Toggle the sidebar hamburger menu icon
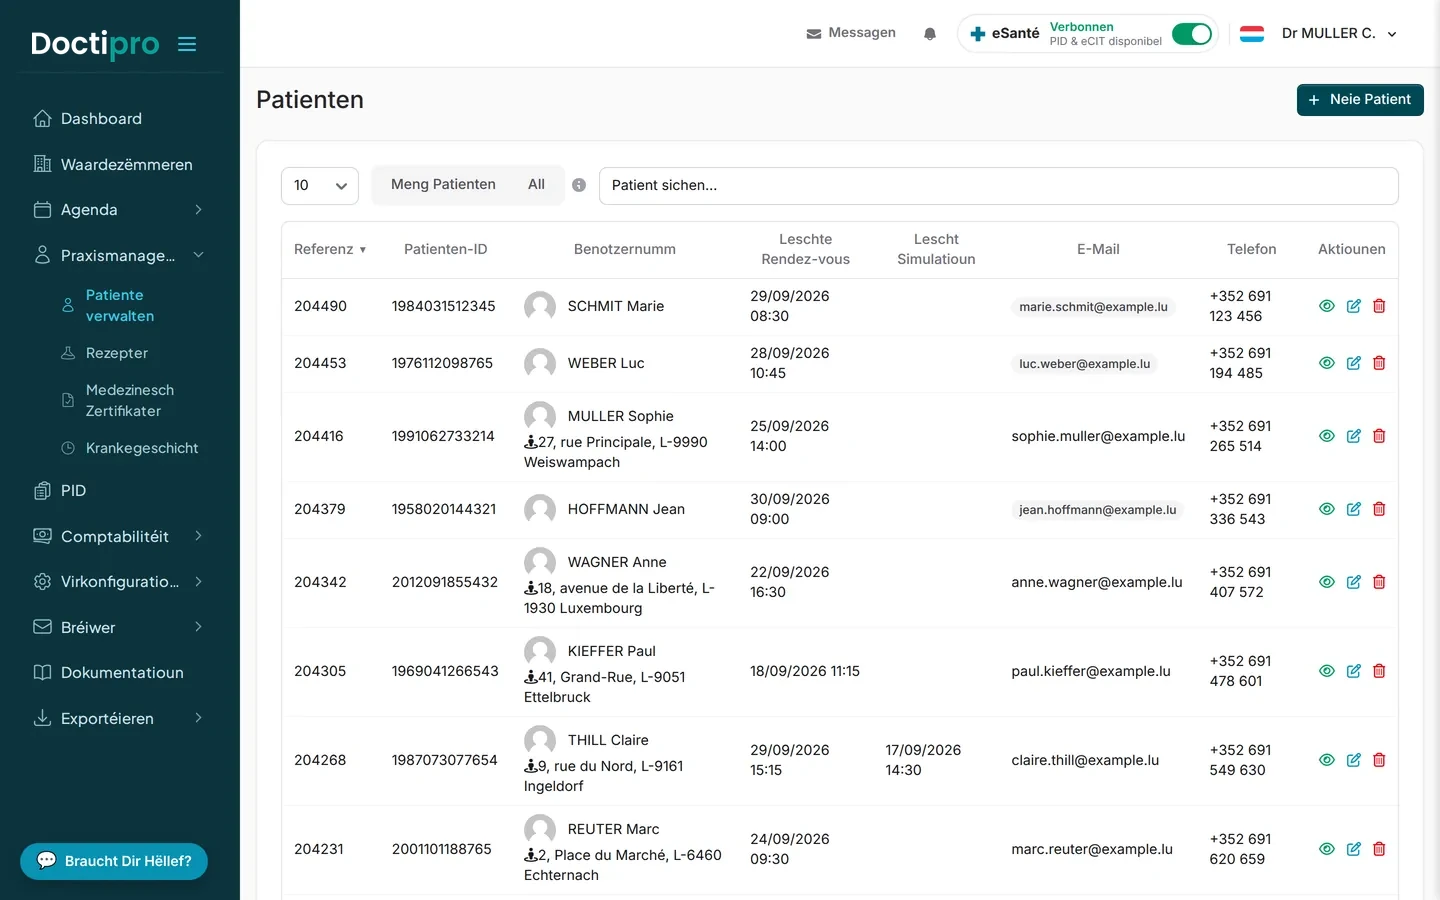This screenshot has height=900, width=1440. [x=187, y=44]
